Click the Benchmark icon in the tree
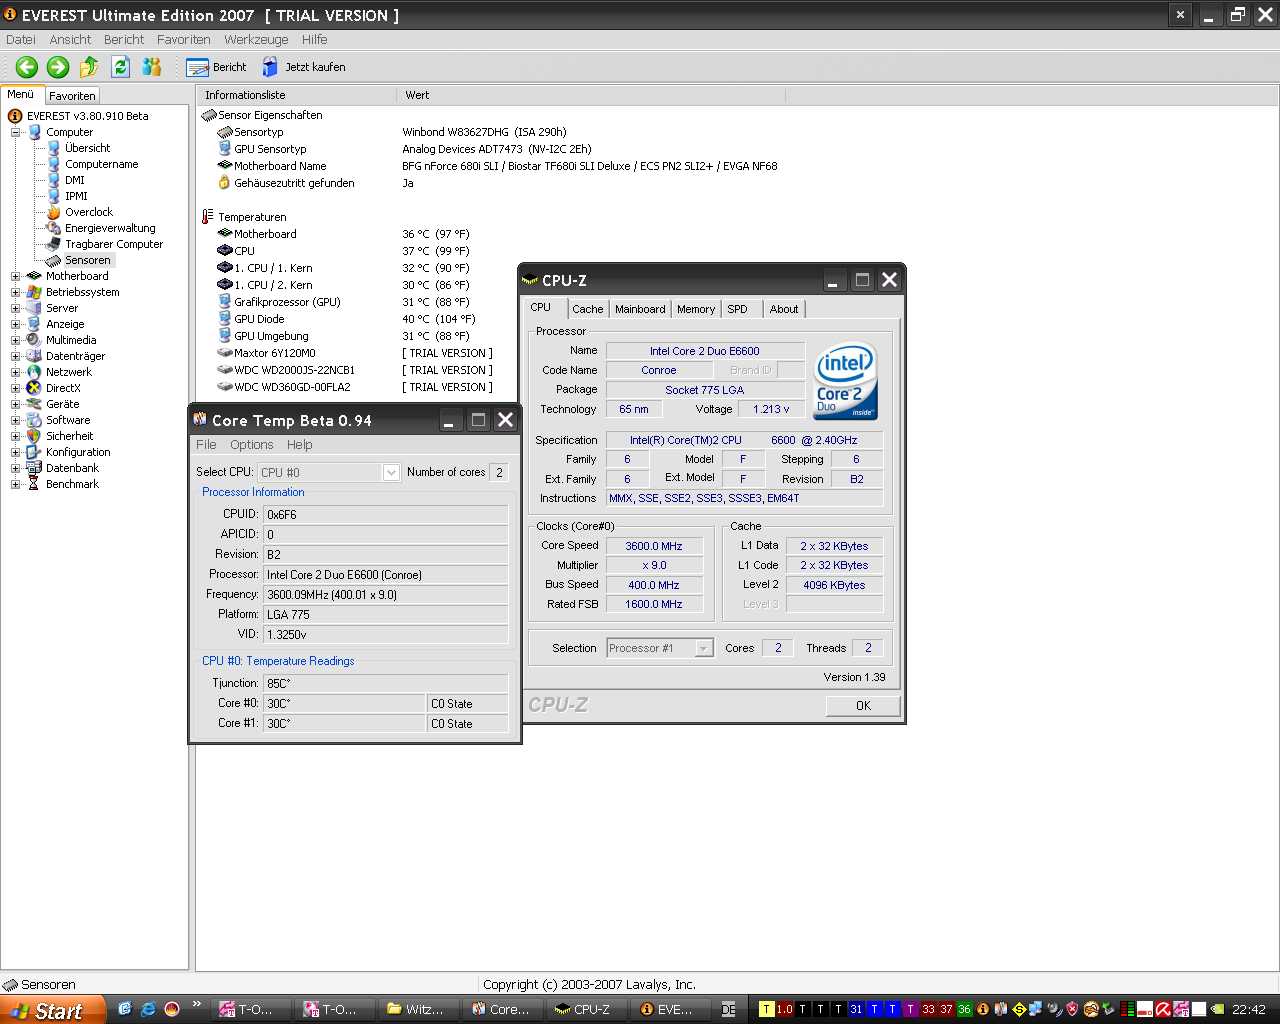This screenshot has width=1280, height=1024. point(34,484)
